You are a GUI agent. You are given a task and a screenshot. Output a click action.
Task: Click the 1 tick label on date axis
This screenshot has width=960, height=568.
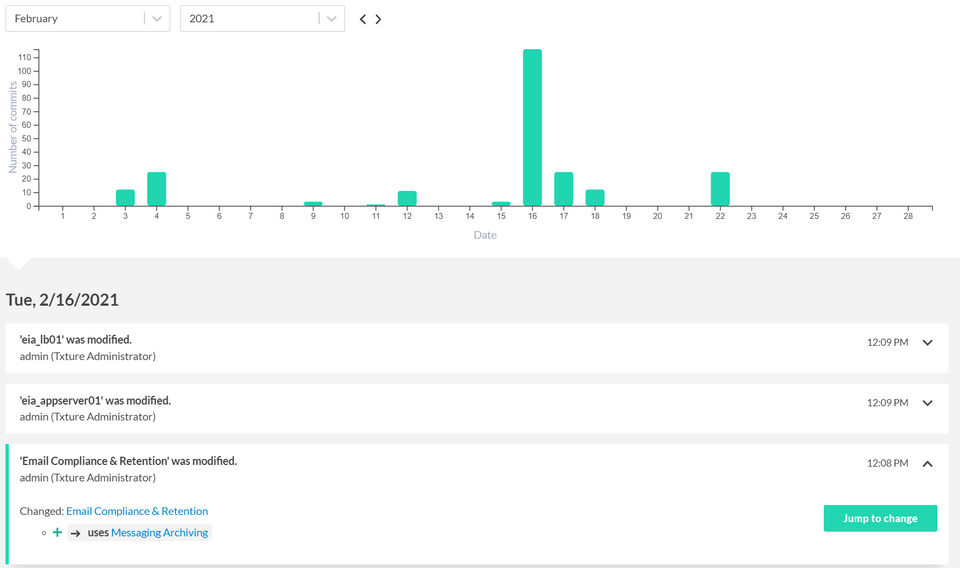tap(62, 216)
